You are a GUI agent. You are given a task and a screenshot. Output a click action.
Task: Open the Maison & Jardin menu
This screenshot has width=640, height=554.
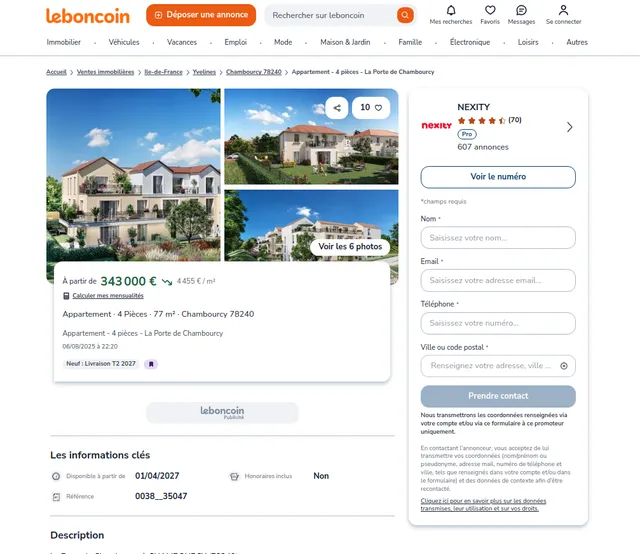tap(345, 42)
